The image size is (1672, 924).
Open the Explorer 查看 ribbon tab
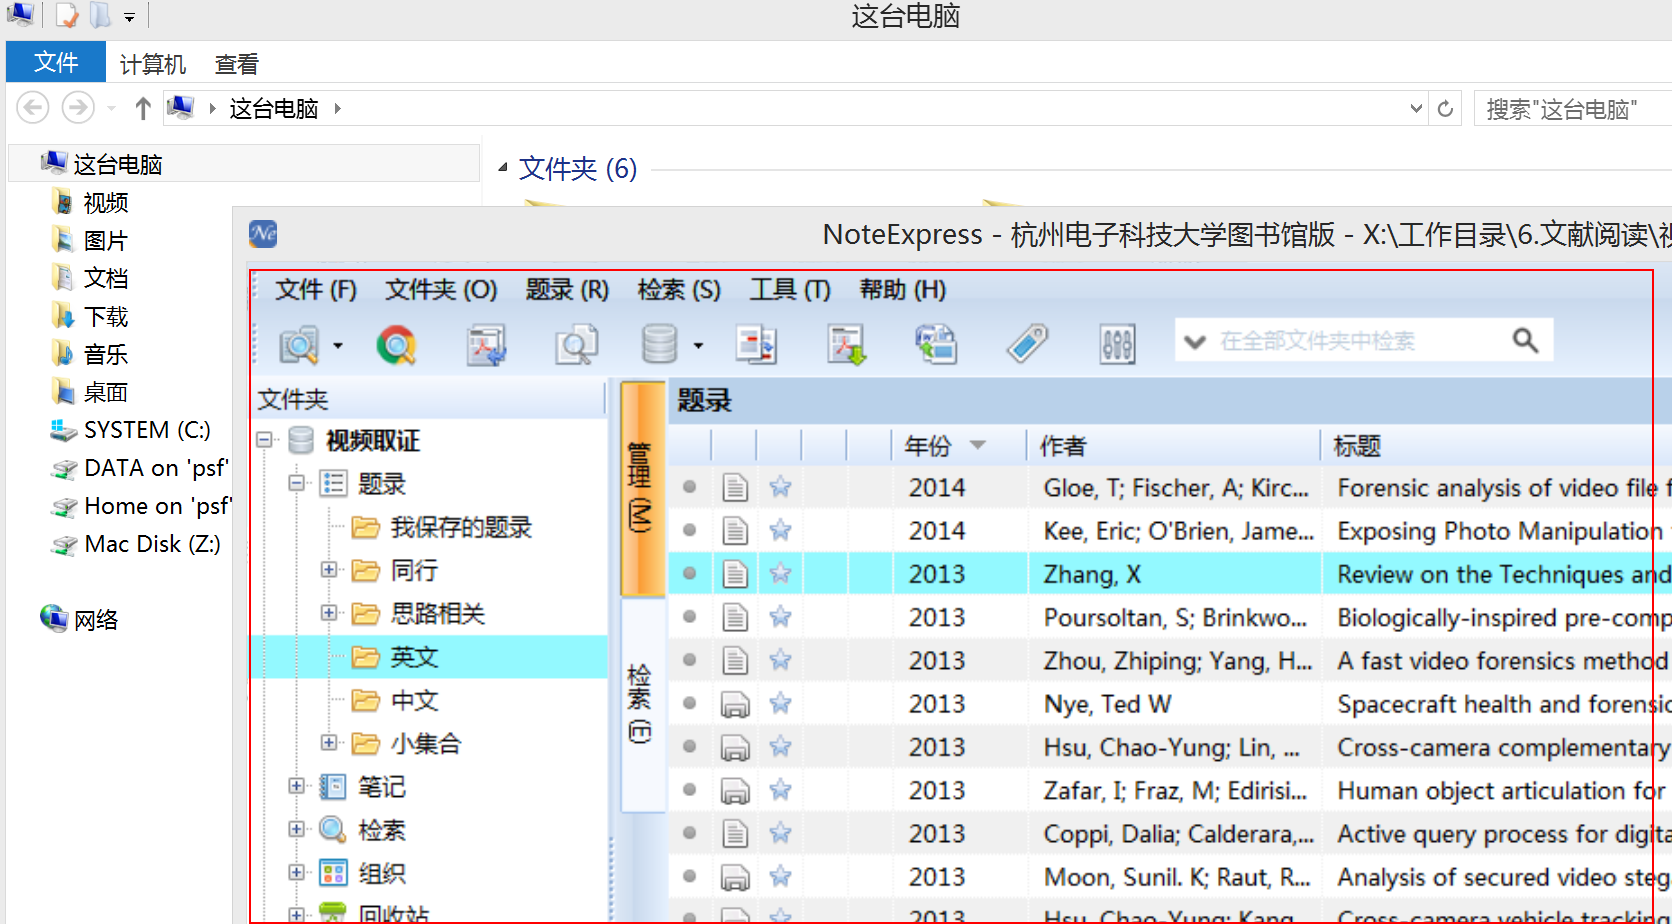point(237,64)
